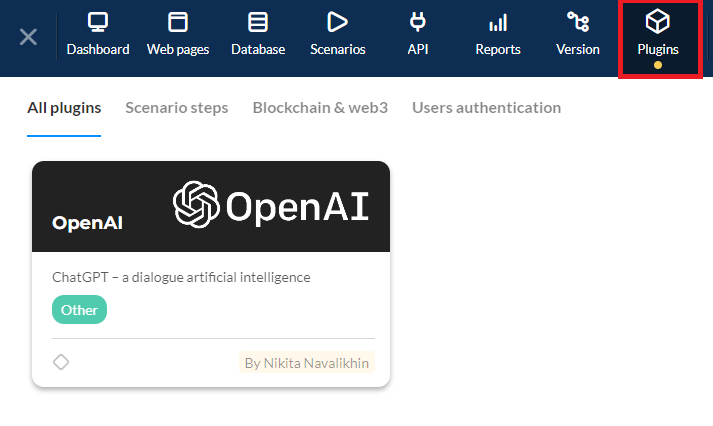
Task: Open the Blockchain & web3 tab
Action: (x=320, y=107)
